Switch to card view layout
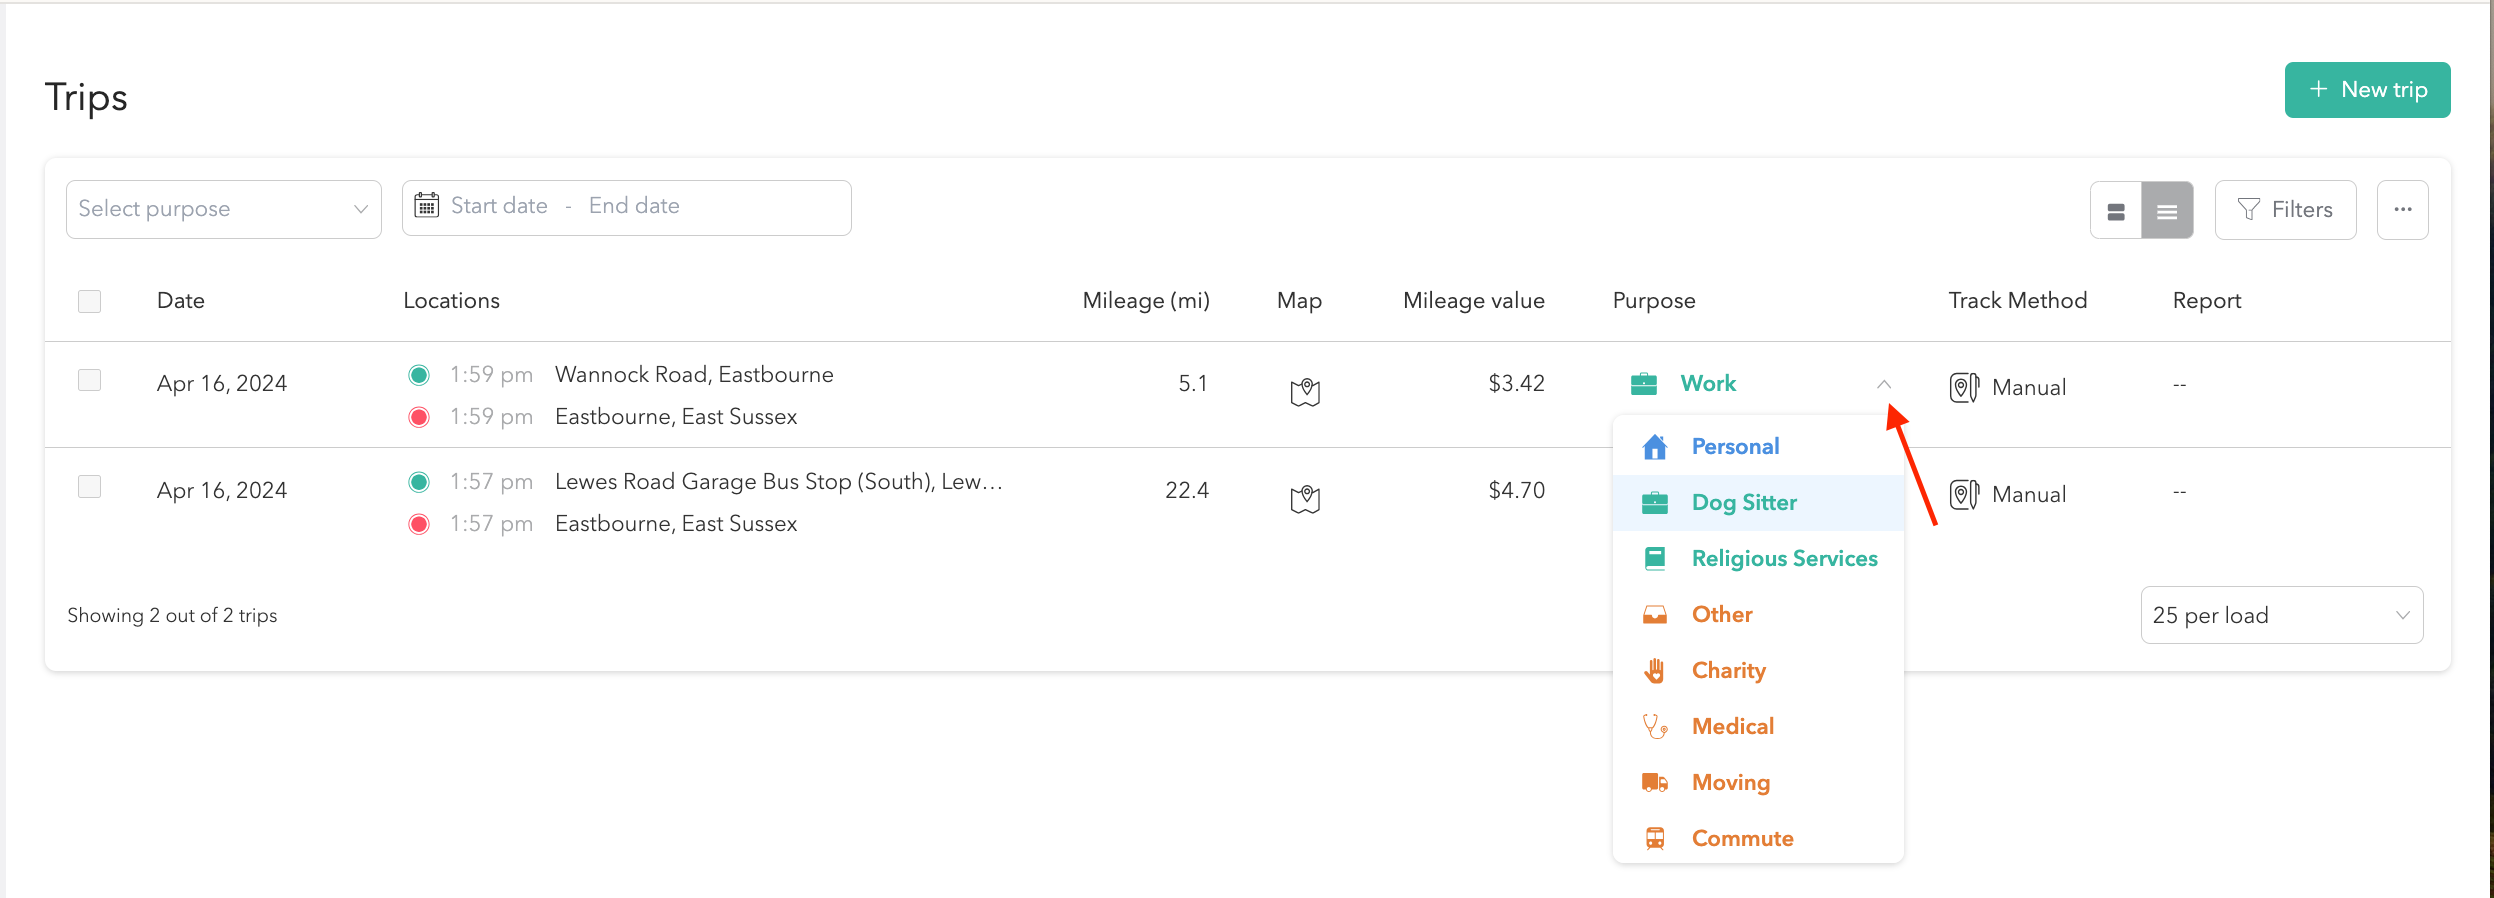 tap(2116, 211)
